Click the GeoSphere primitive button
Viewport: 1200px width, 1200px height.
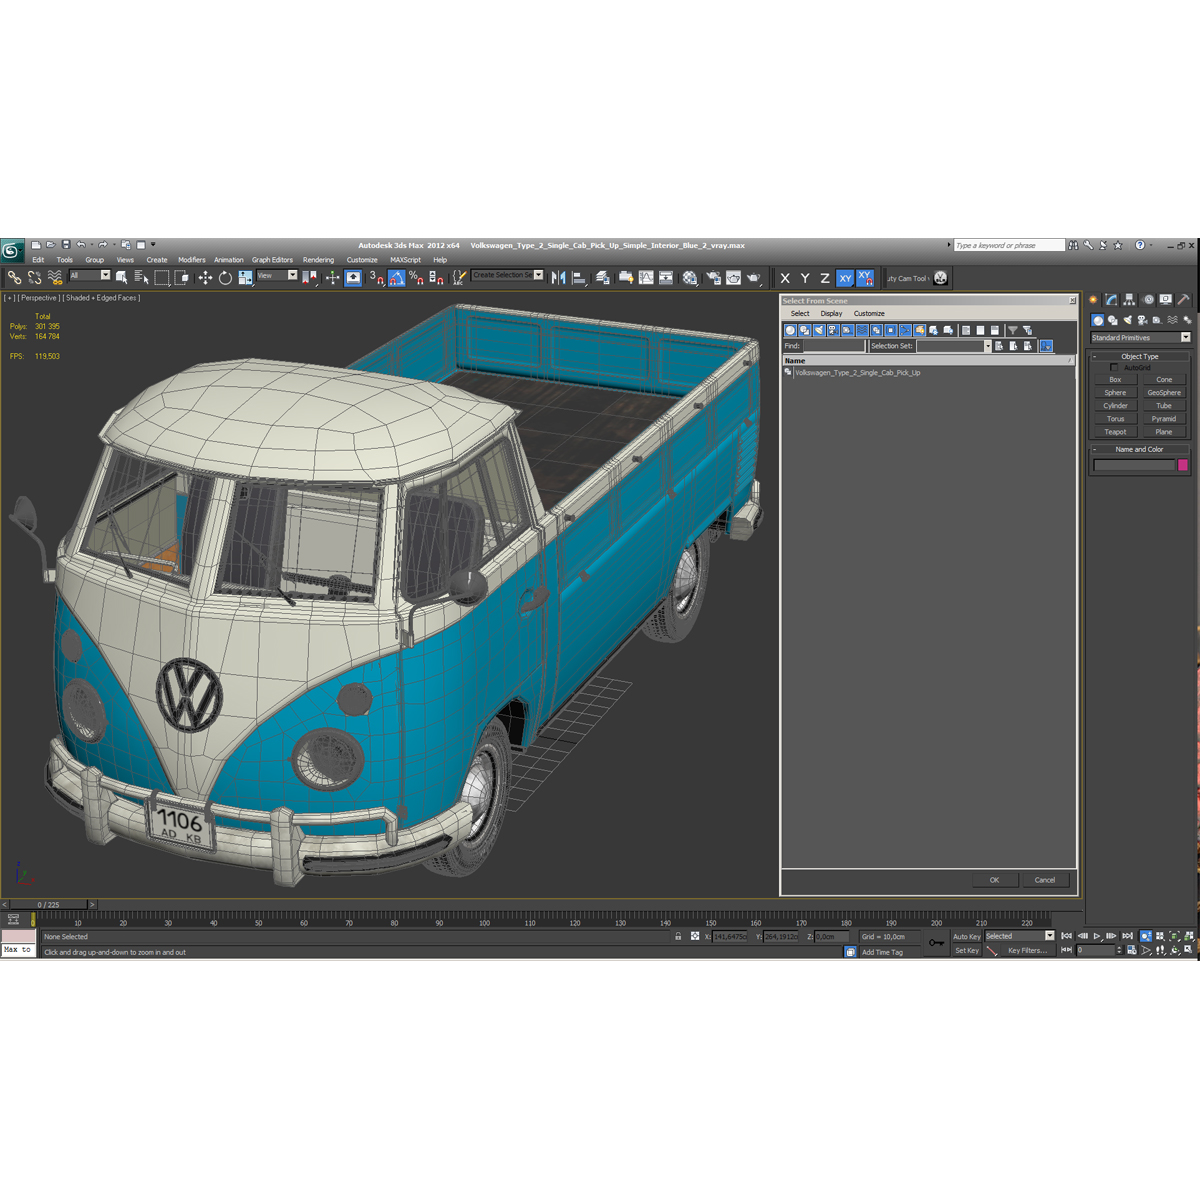tap(1163, 393)
